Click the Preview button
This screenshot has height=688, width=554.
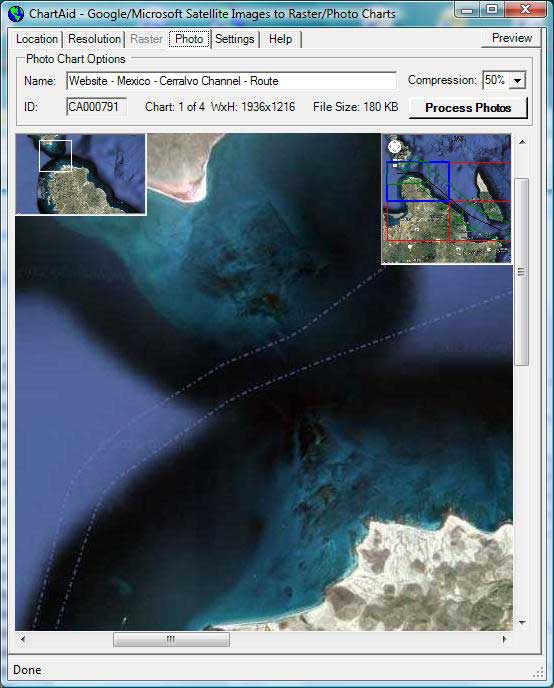point(511,38)
